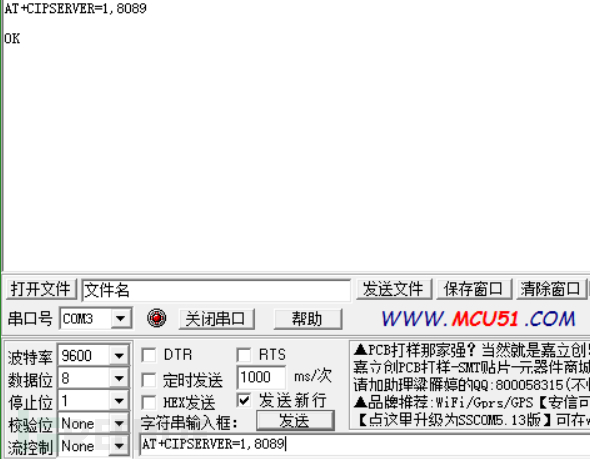Close the serial port with 关闭串口
The height and width of the screenshot is (459, 590).
[x=216, y=319]
